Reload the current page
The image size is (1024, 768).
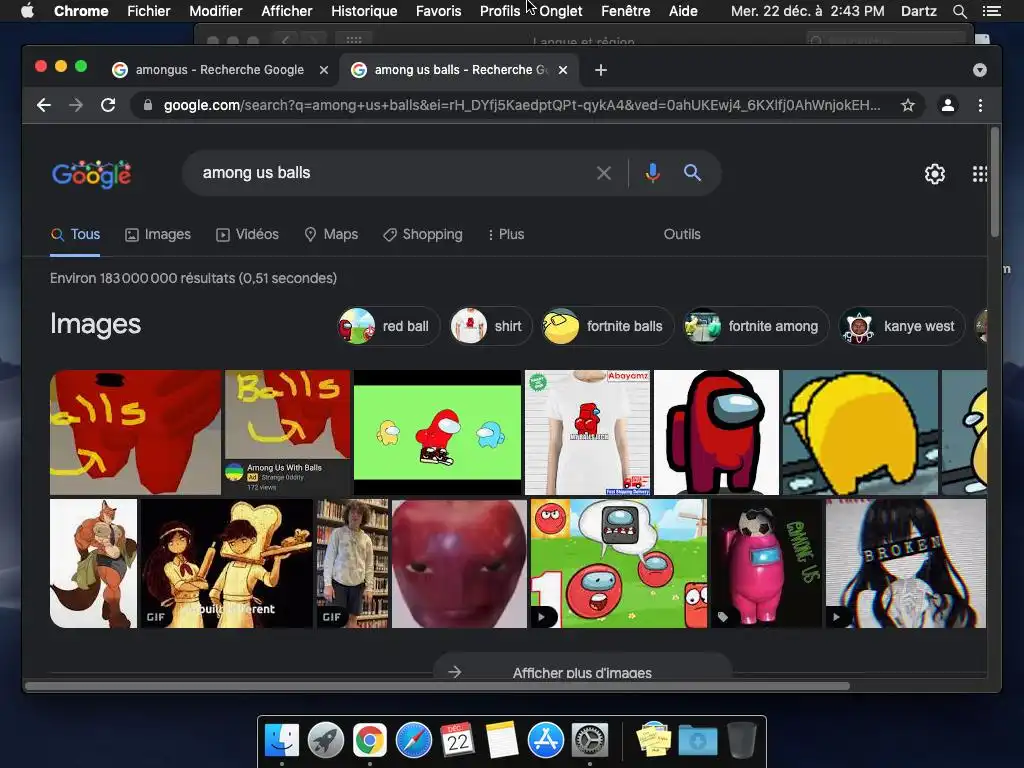(108, 105)
